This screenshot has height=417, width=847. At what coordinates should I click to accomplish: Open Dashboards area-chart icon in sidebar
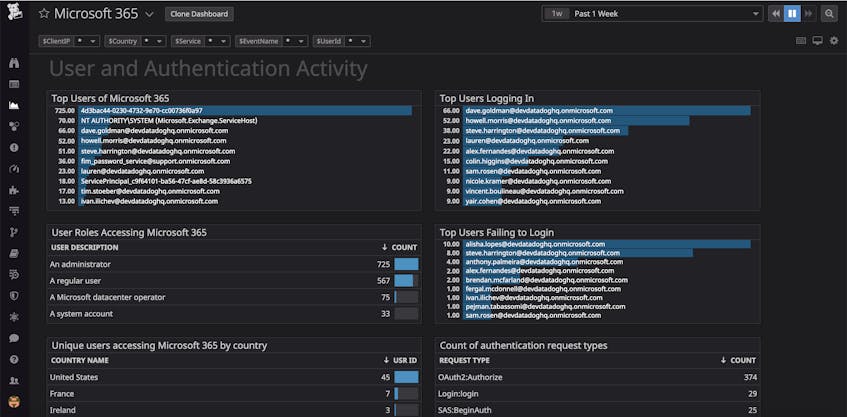click(15, 105)
